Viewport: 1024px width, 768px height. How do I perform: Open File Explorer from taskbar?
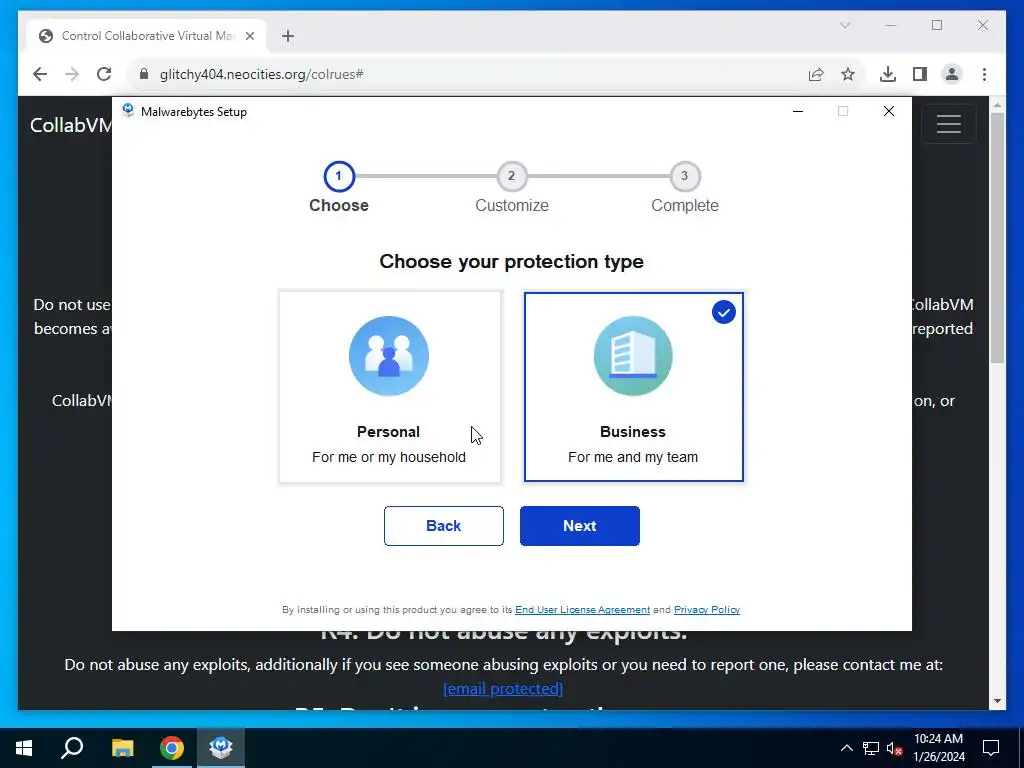pyautogui.click(x=122, y=748)
